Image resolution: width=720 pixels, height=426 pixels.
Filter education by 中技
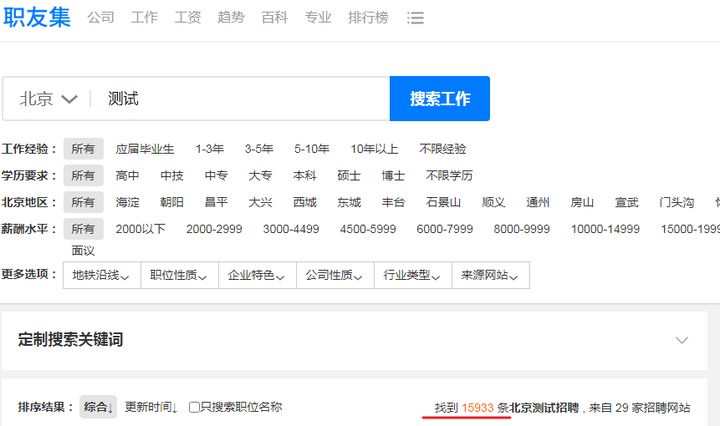172,176
